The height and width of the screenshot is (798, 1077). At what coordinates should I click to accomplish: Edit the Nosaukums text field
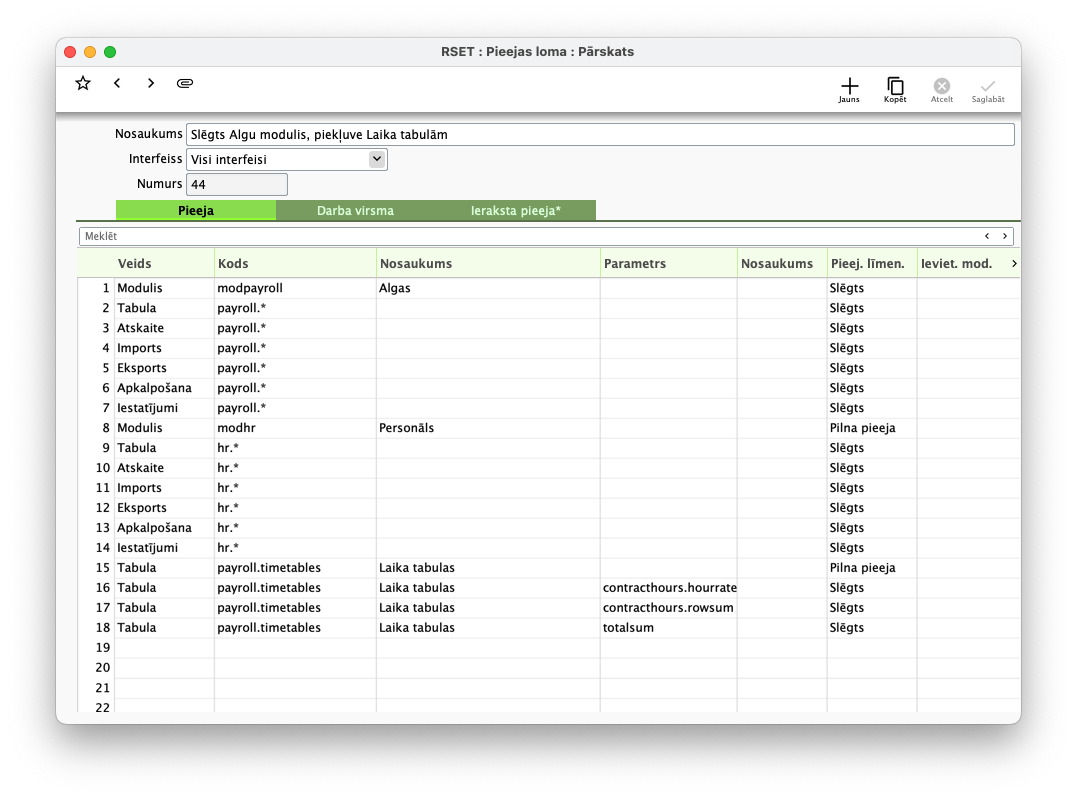(600, 135)
